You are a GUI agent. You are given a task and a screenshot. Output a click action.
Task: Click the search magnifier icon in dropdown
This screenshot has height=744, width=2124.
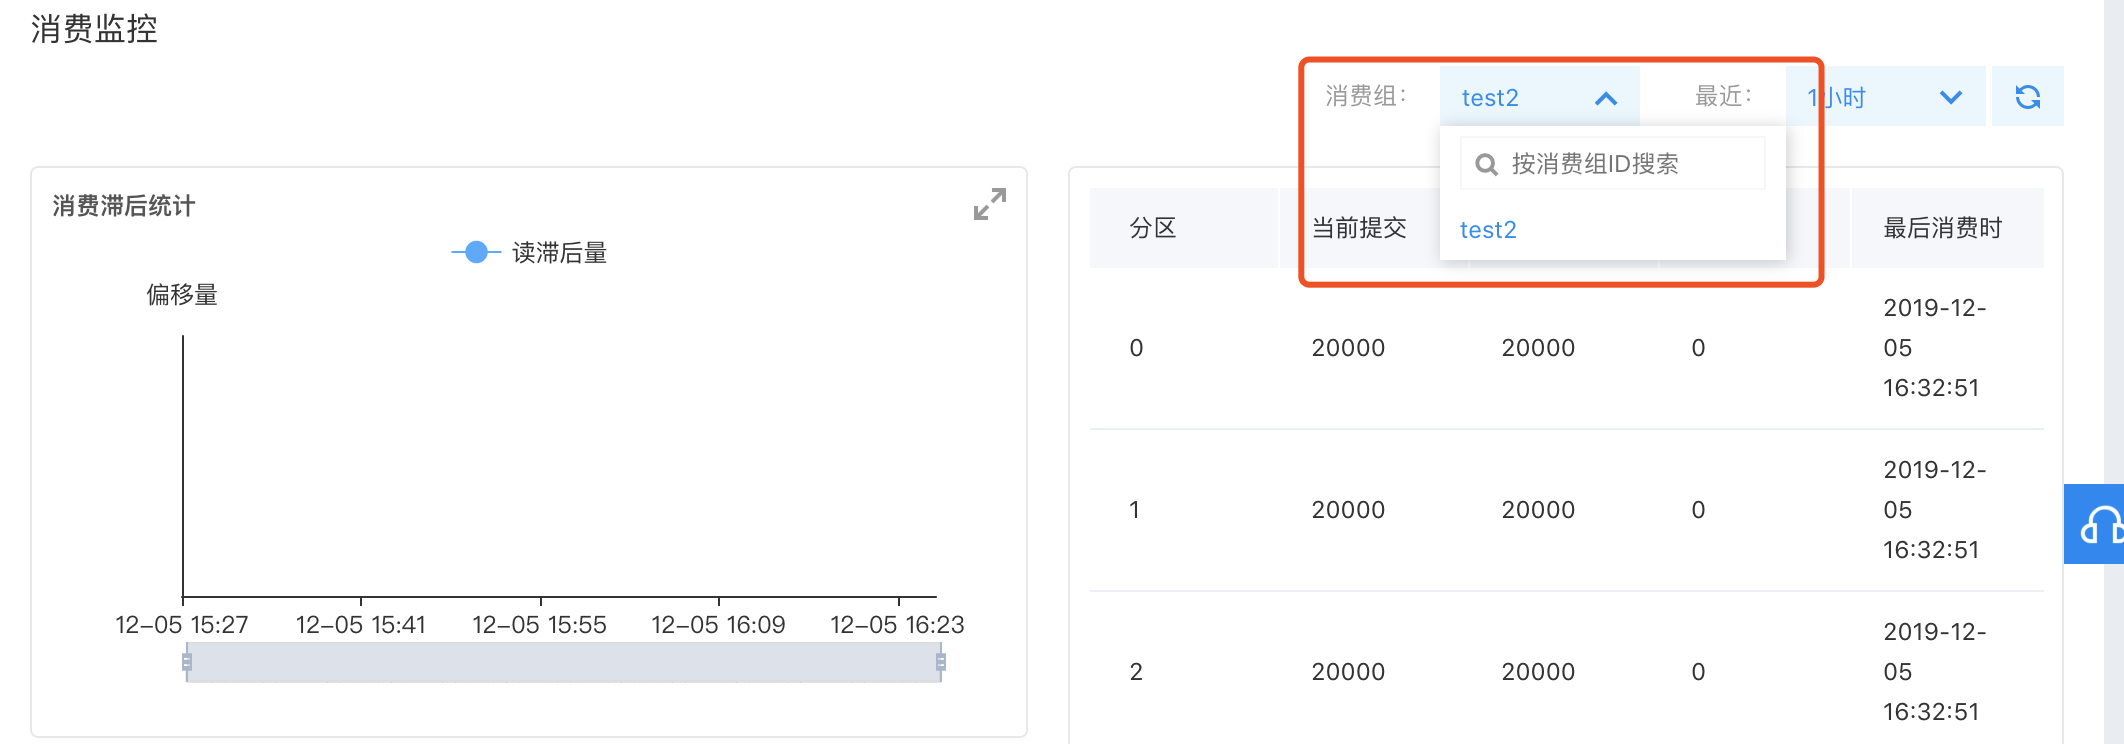(1487, 164)
